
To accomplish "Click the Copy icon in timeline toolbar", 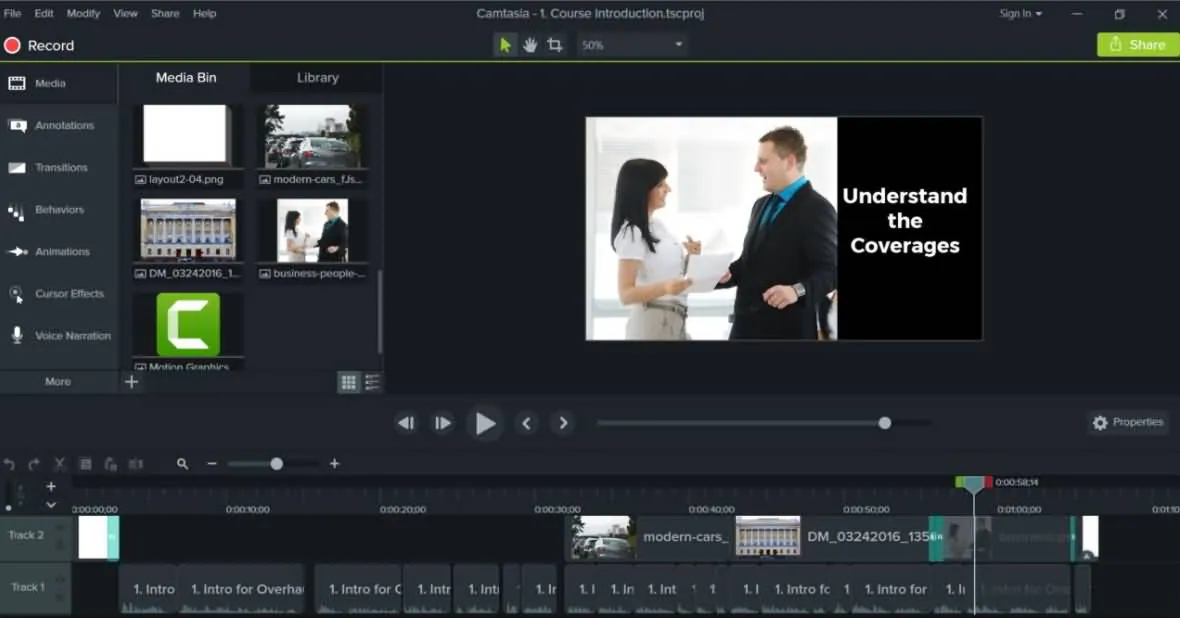I will tap(85, 464).
